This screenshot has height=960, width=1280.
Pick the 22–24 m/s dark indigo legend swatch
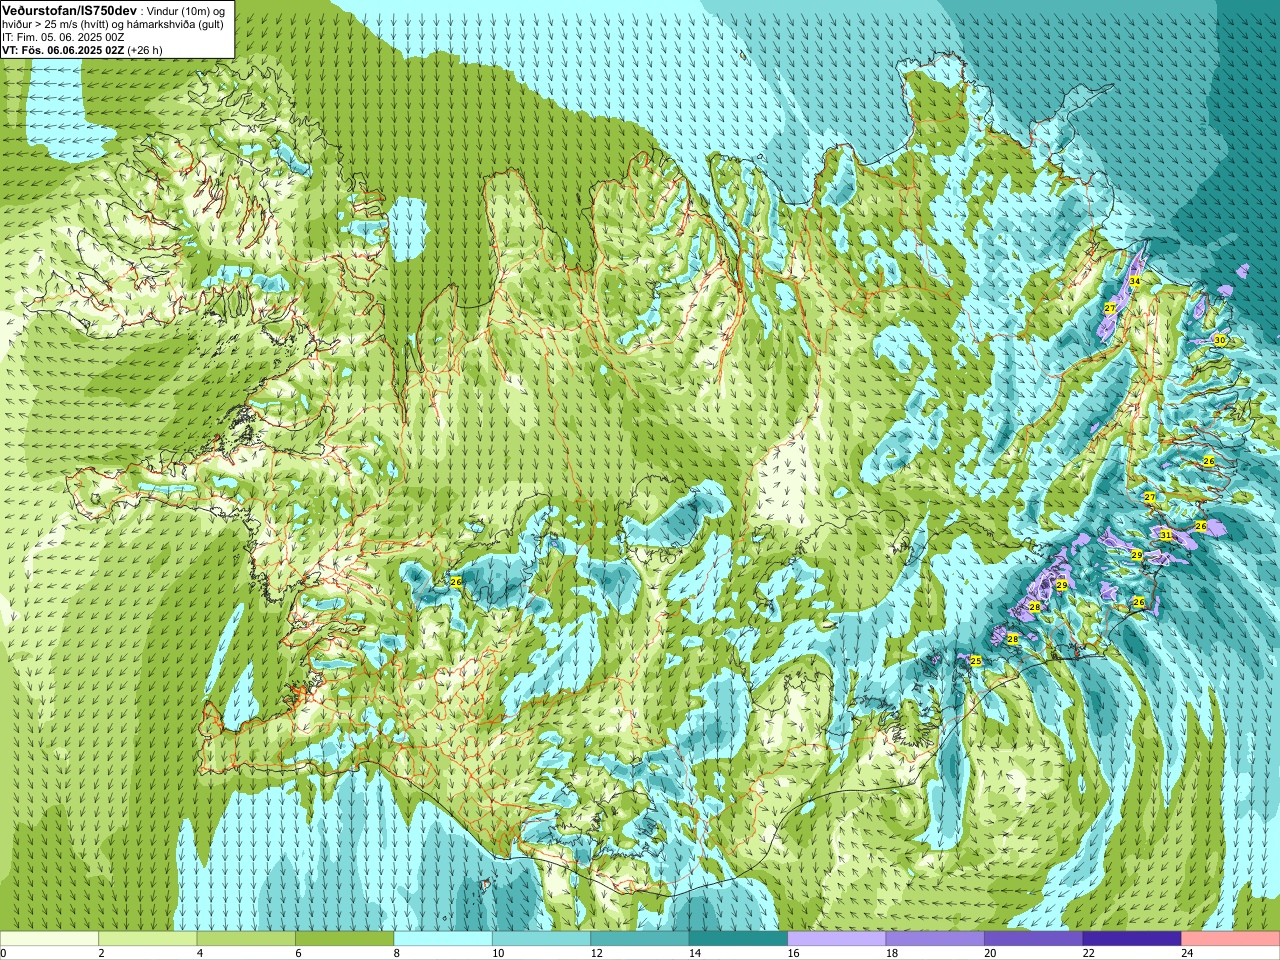tap(1132, 939)
